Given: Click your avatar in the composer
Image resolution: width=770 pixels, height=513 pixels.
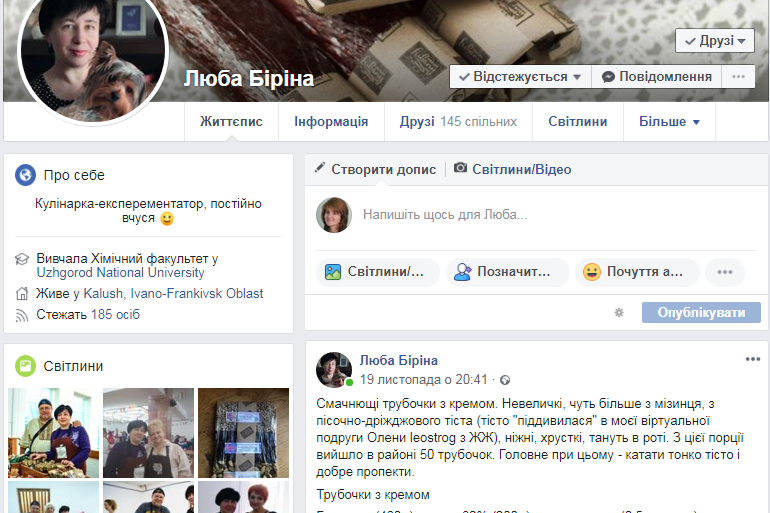Looking at the screenshot, I should [x=334, y=215].
